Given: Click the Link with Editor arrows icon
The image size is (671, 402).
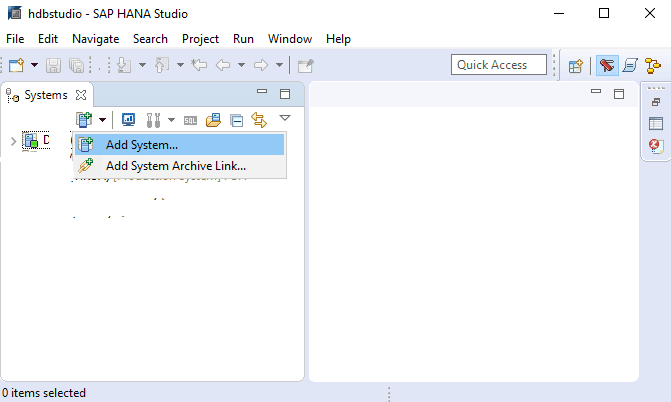Looking at the screenshot, I should [259, 119].
